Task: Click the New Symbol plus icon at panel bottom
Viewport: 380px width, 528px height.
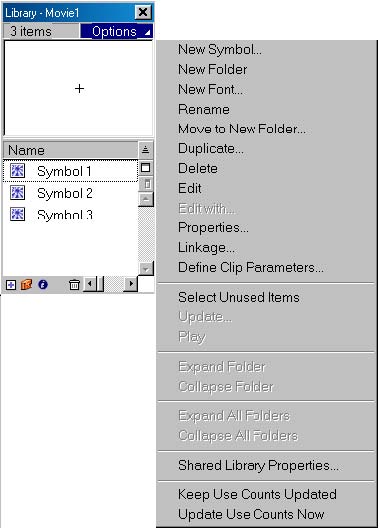Action: click(11, 285)
